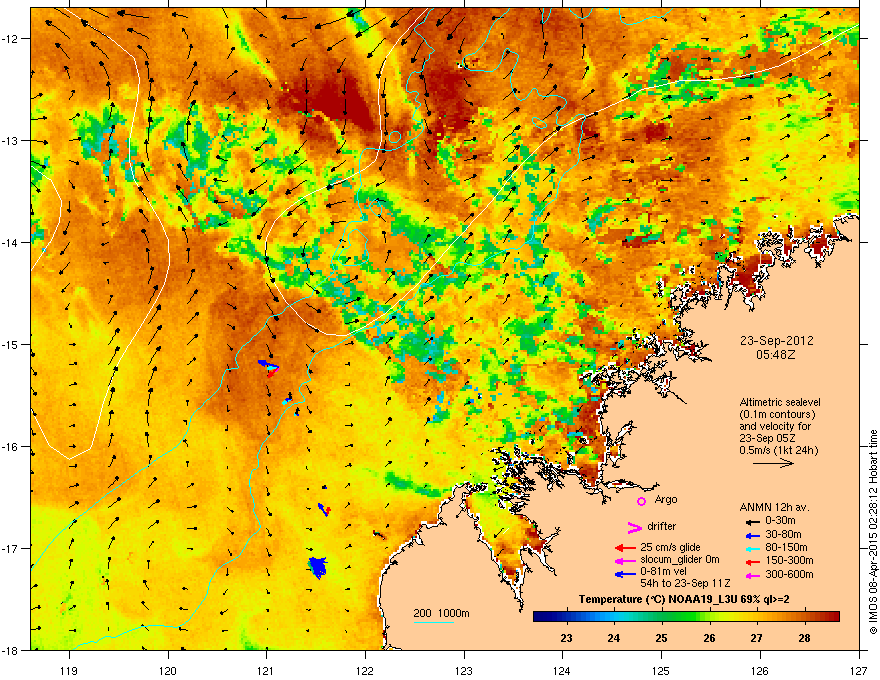Click the 0.5m/s (1kt 24h) text
Screen dimensions: 880x680
pyautogui.click(x=778, y=450)
